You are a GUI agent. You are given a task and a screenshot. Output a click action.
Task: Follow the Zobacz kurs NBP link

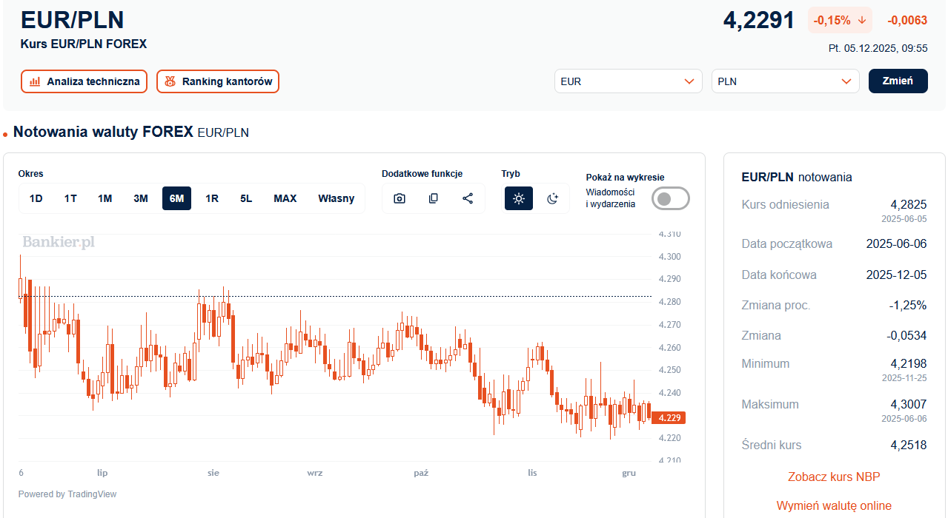point(833,476)
